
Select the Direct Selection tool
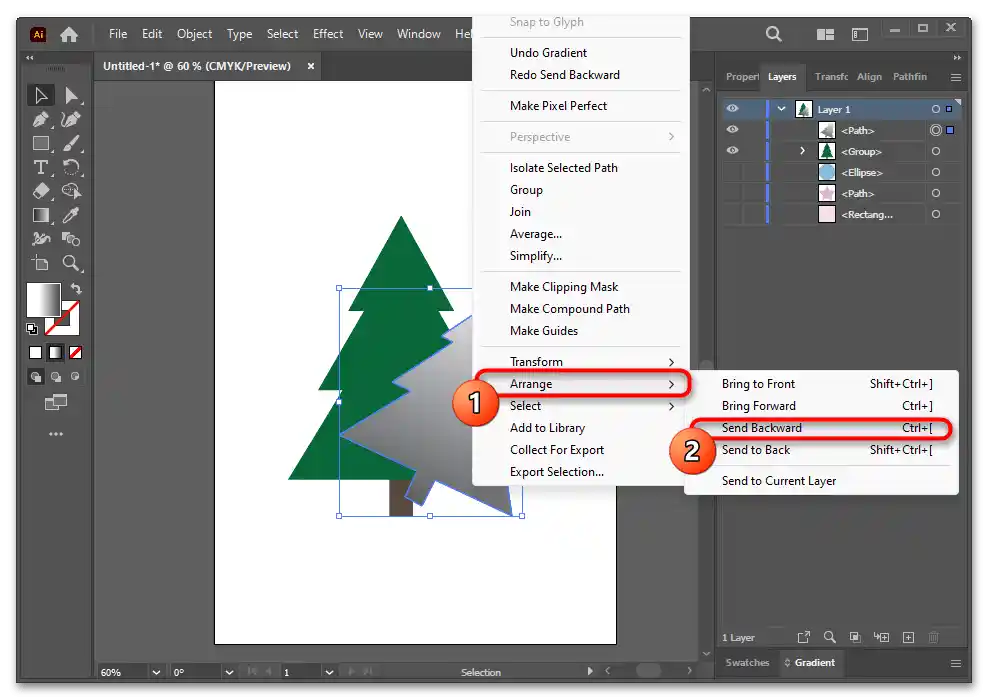pyautogui.click(x=71, y=95)
